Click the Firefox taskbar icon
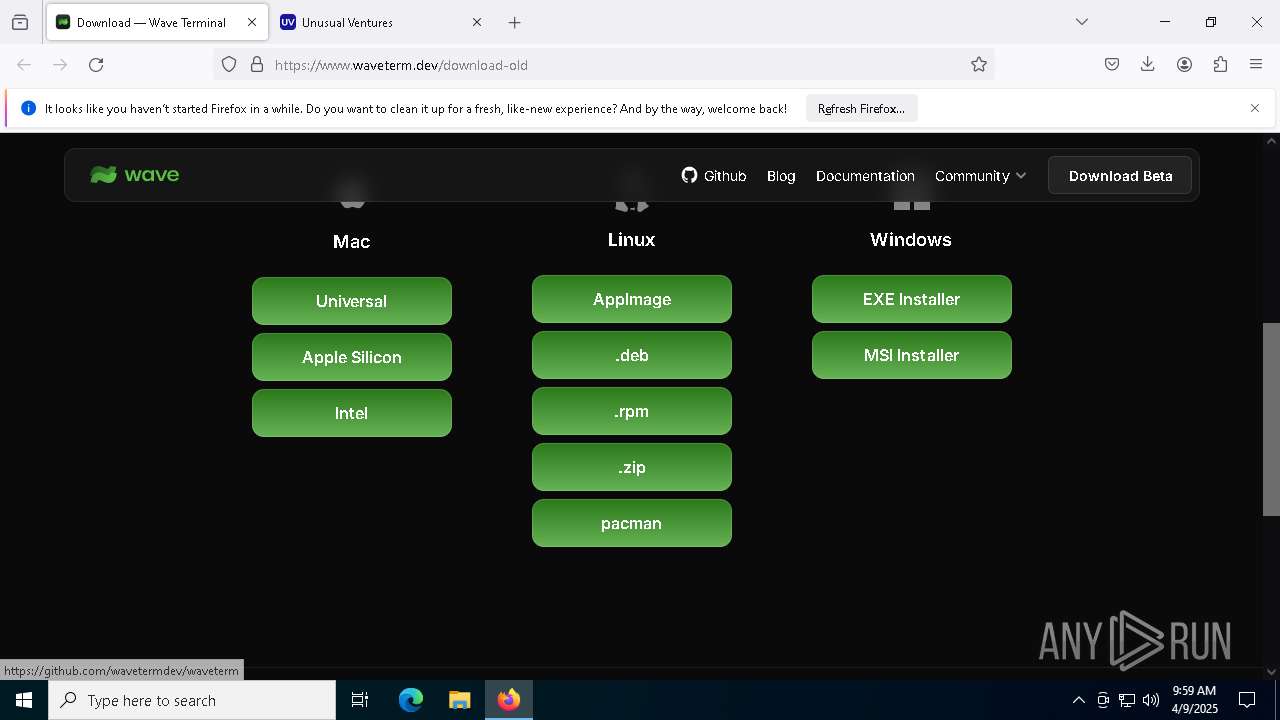 (x=509, y=700)
